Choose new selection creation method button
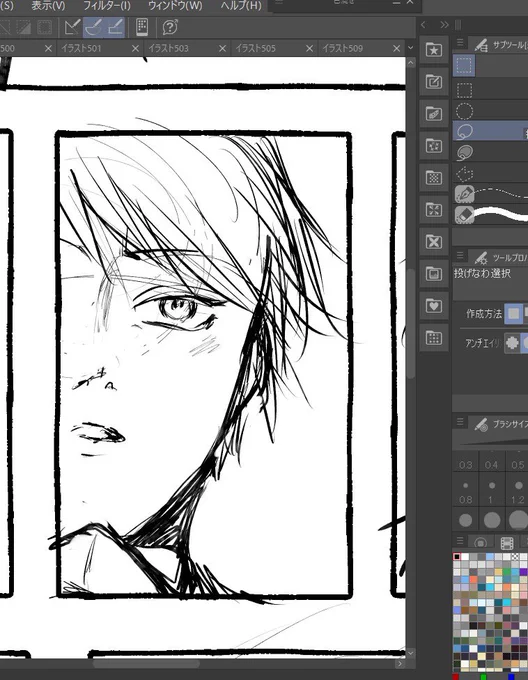 [x=513, y=313]
